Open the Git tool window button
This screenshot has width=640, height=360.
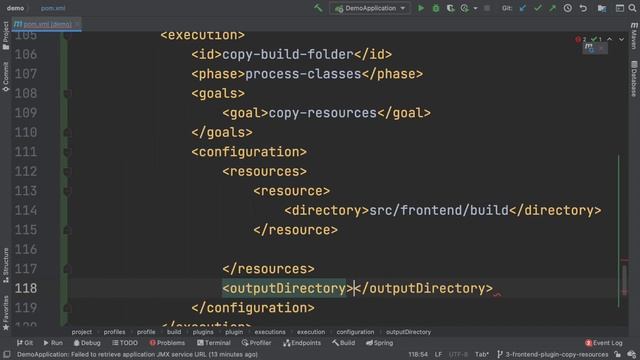[25, 343]
